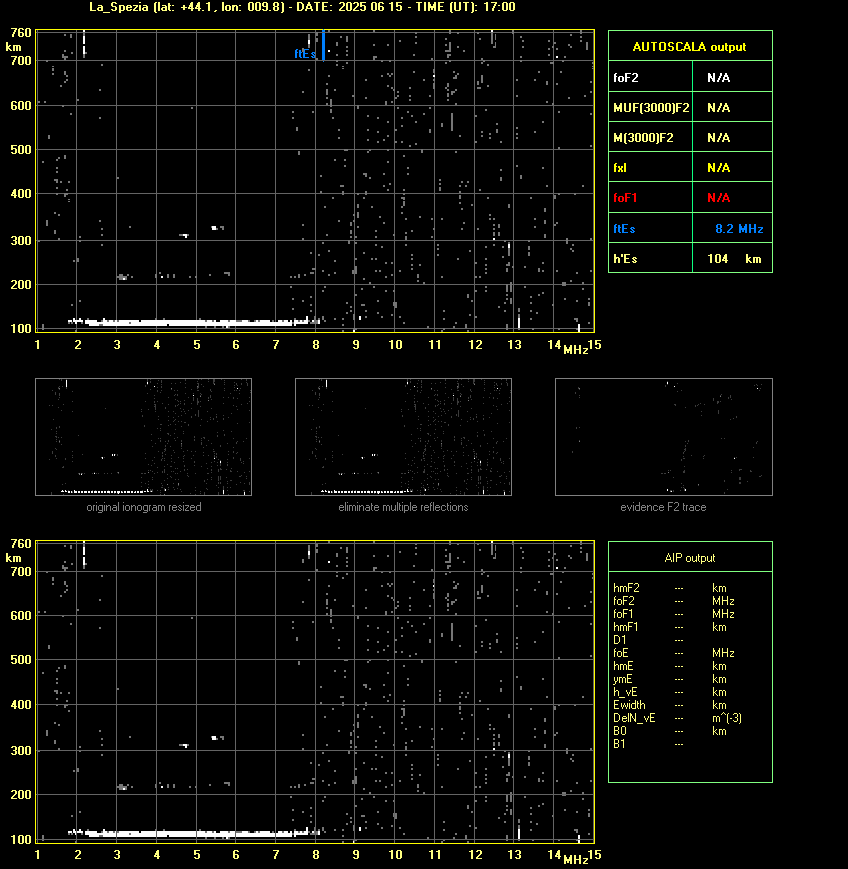Click the B1 row in AIP output
Image resolution: width=848 pixels, height=869 pixels.
pyautogui.click(x=648, y=744)
